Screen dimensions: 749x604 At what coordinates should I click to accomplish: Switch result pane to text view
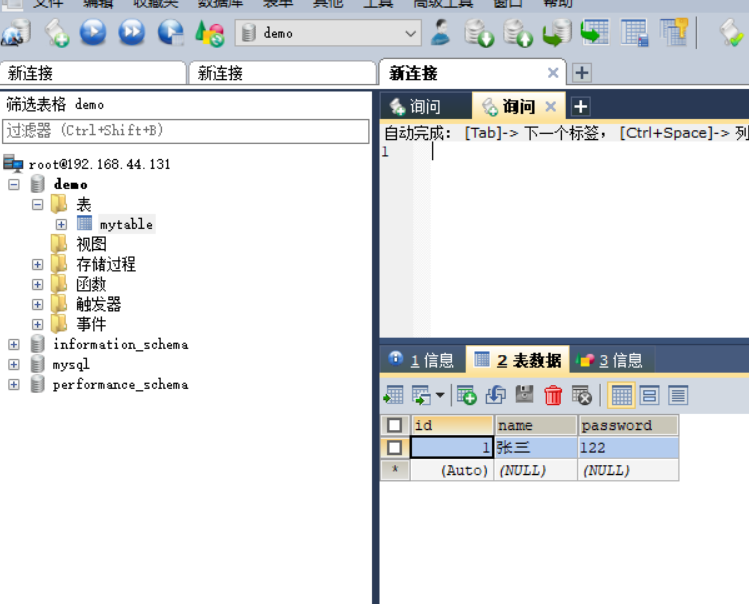[678, 395]
